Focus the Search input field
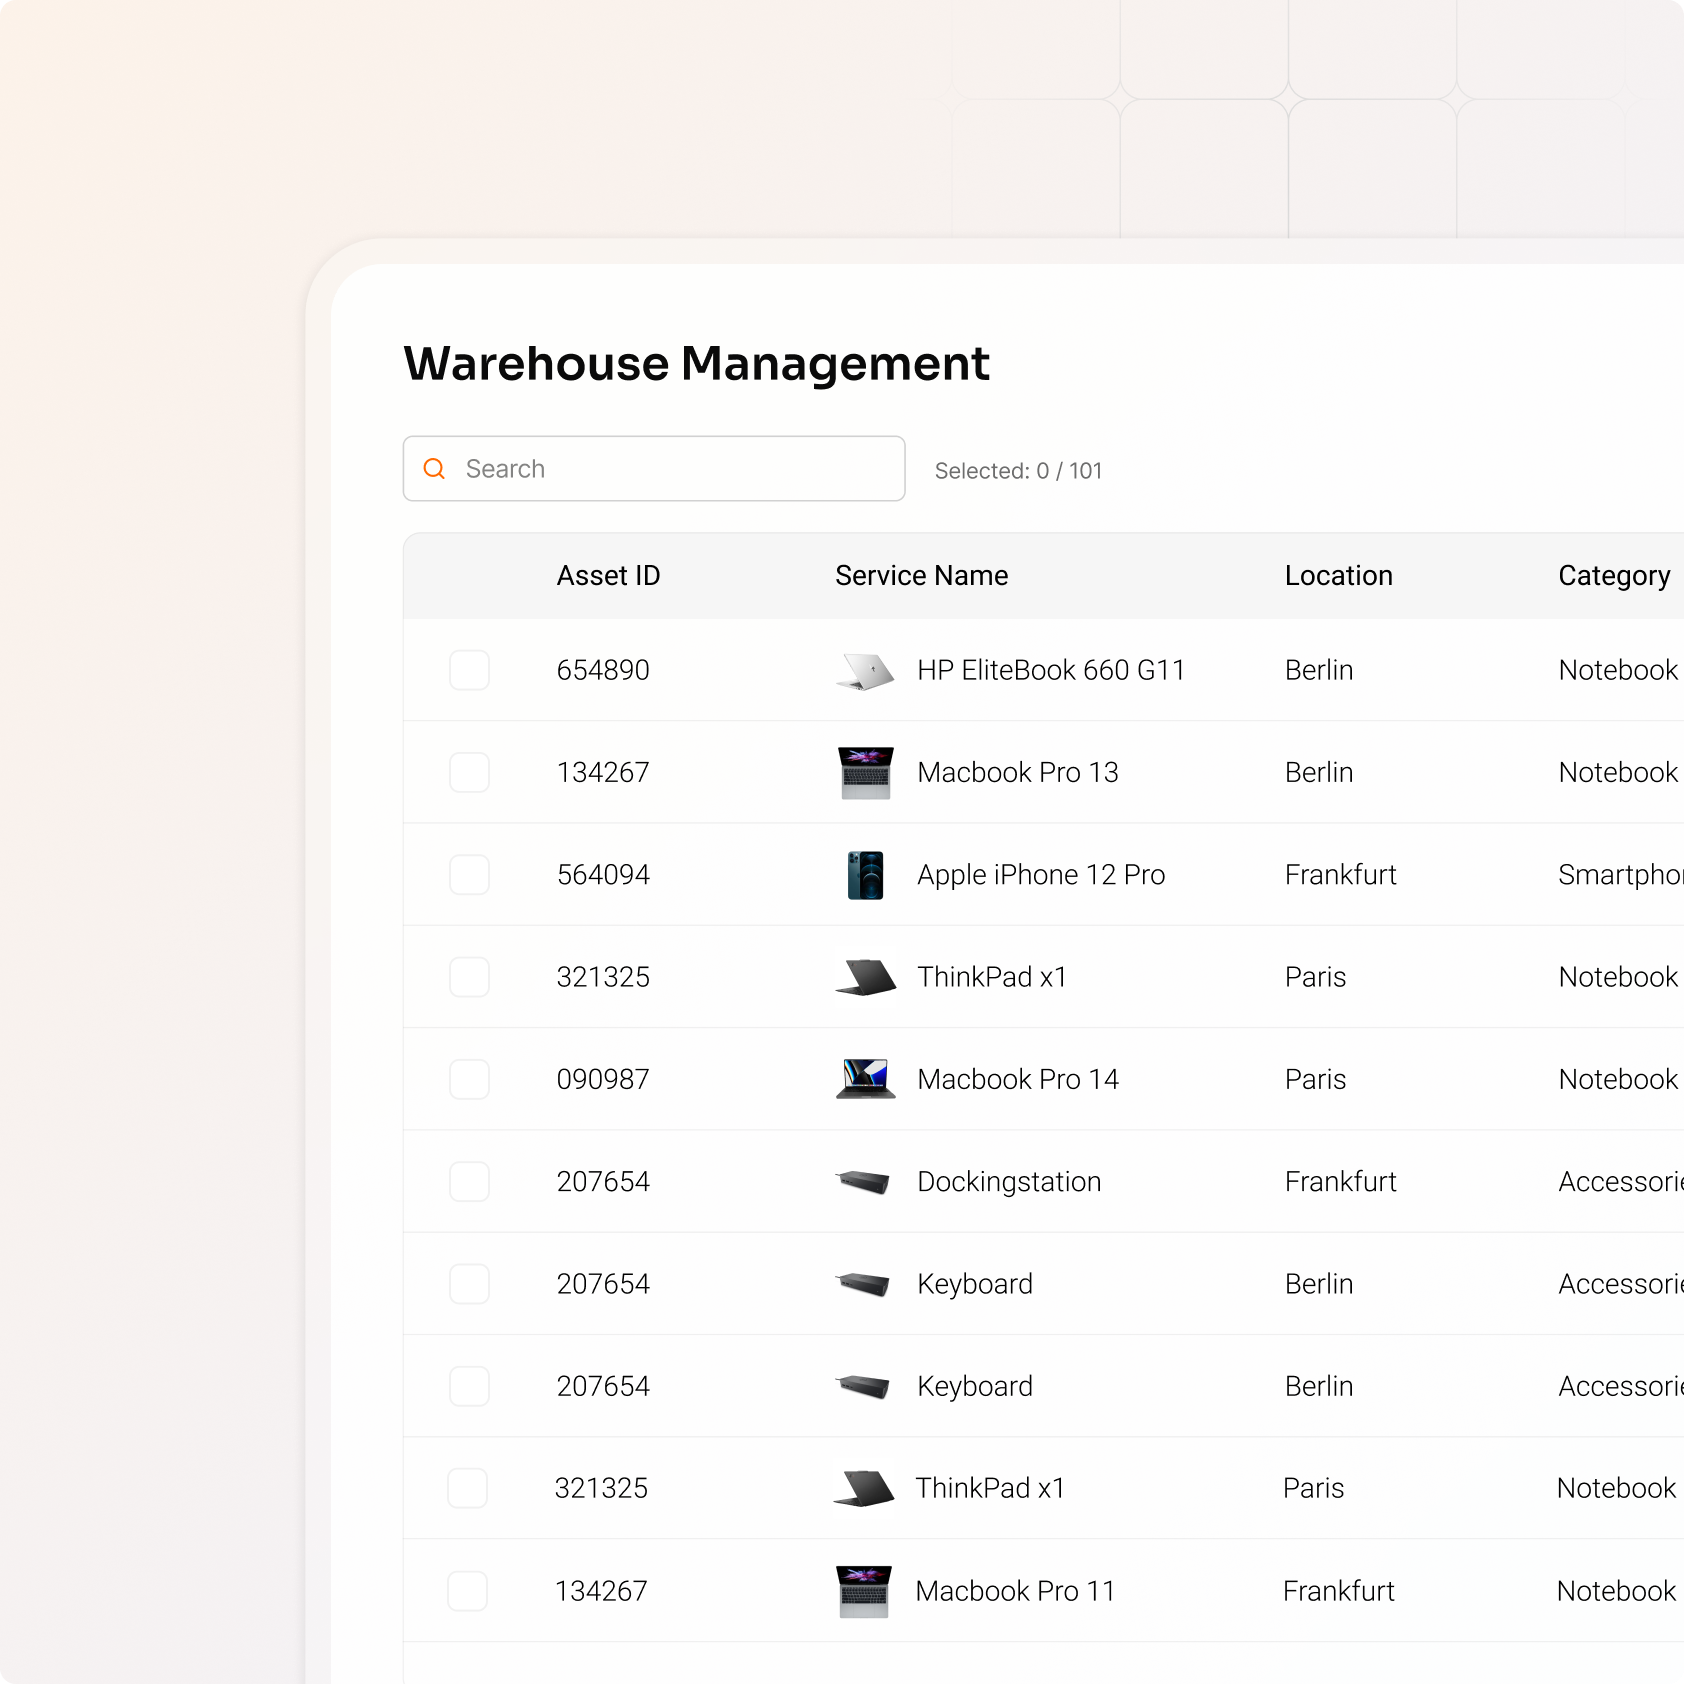Screen dimensions: 1684x1684 coord(654,469)
